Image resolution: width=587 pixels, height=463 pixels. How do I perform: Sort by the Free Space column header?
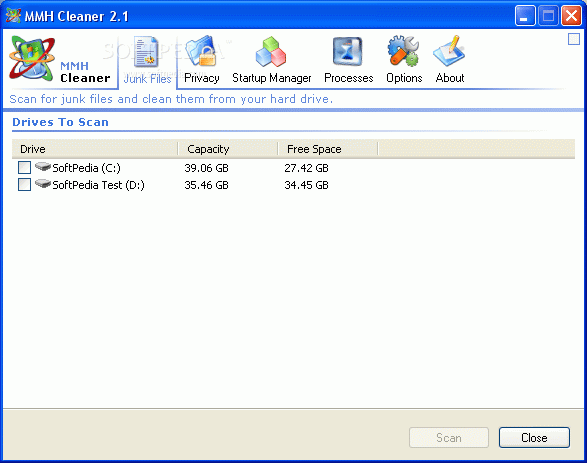point(328,149)
